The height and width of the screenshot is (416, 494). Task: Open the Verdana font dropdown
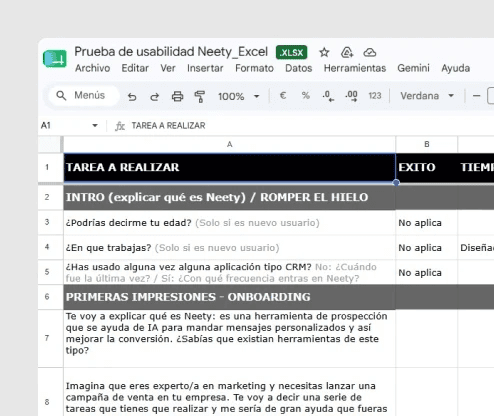pyautogui.click(x=427, y=96)
